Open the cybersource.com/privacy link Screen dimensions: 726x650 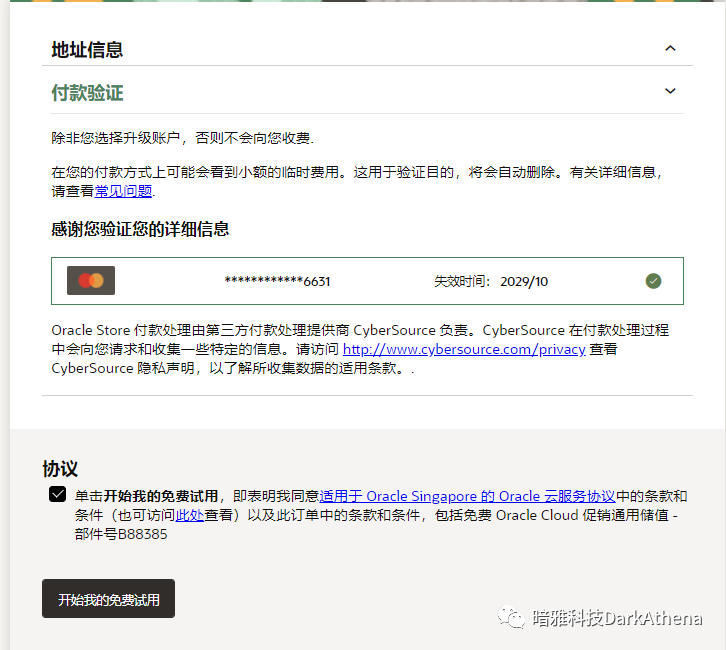(x=464, y=349)
